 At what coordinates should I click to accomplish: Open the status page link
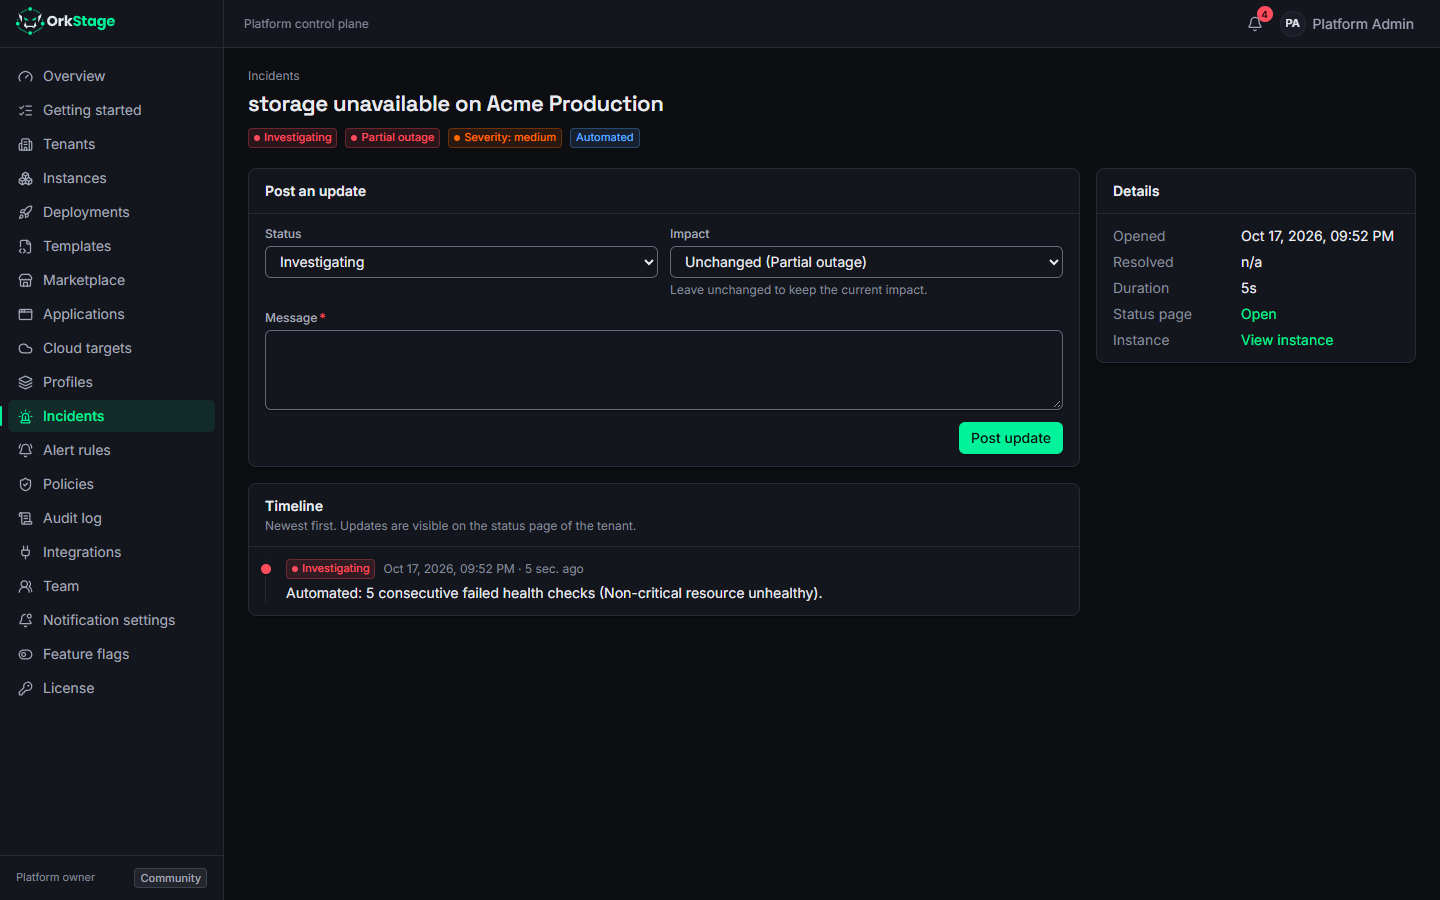1258,314
